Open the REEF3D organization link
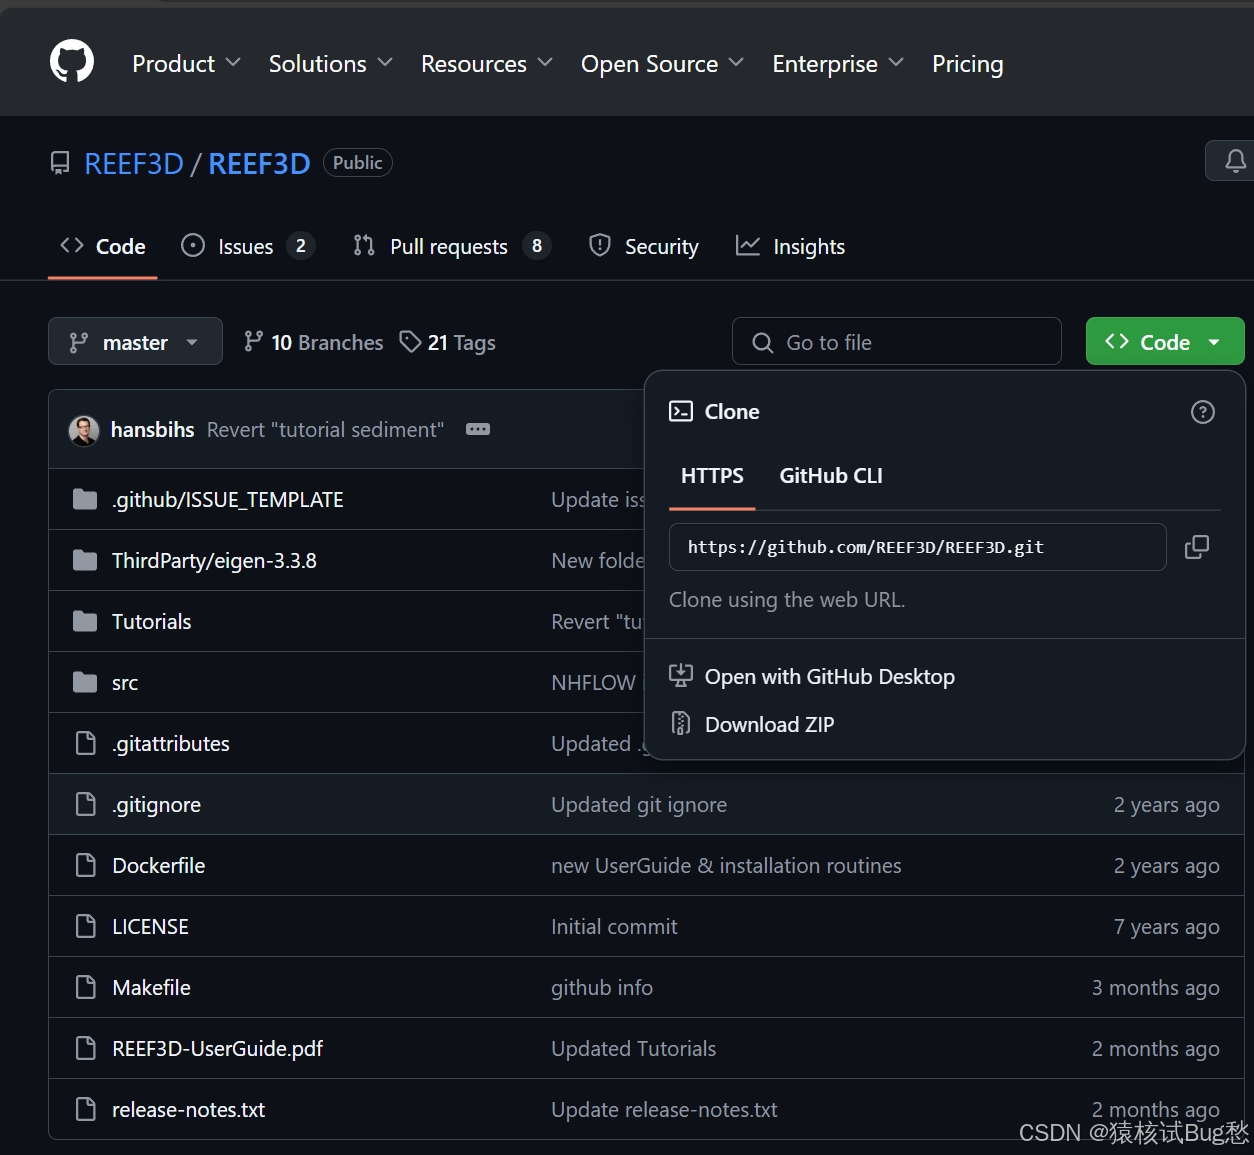 coord(134,163)
